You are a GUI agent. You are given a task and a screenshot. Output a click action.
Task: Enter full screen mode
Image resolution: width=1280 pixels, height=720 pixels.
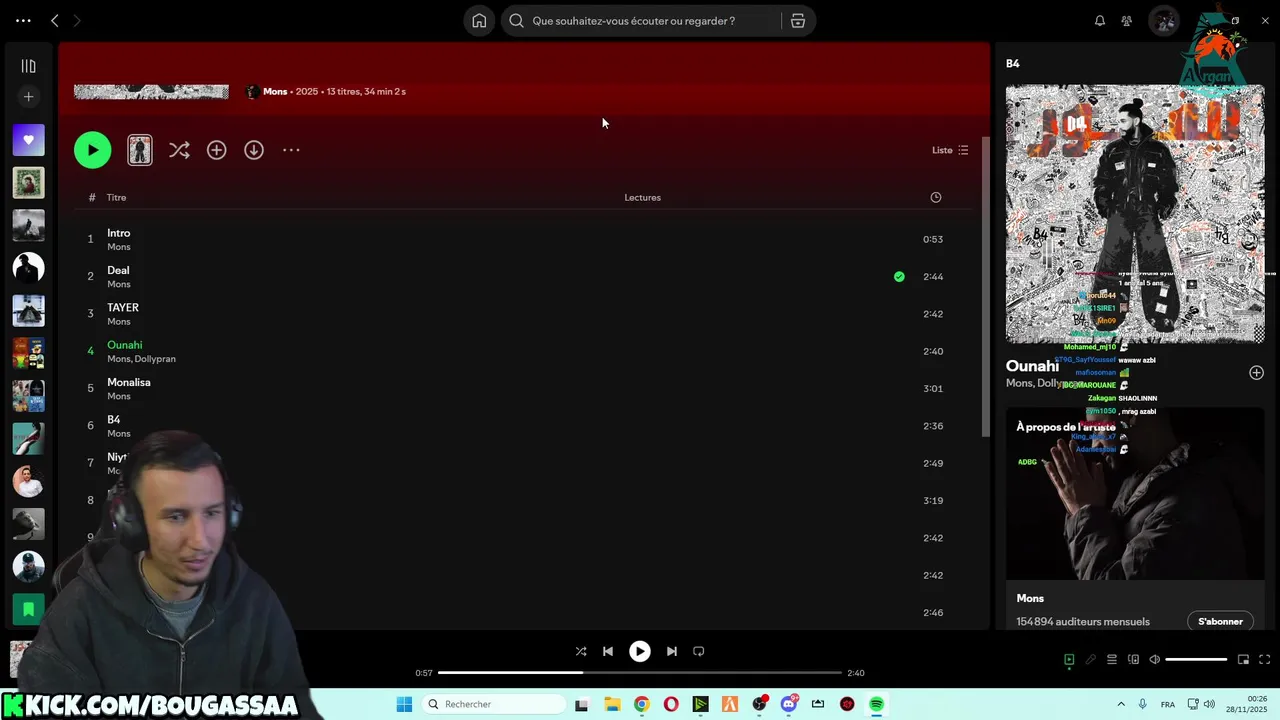click(1264, 660)
